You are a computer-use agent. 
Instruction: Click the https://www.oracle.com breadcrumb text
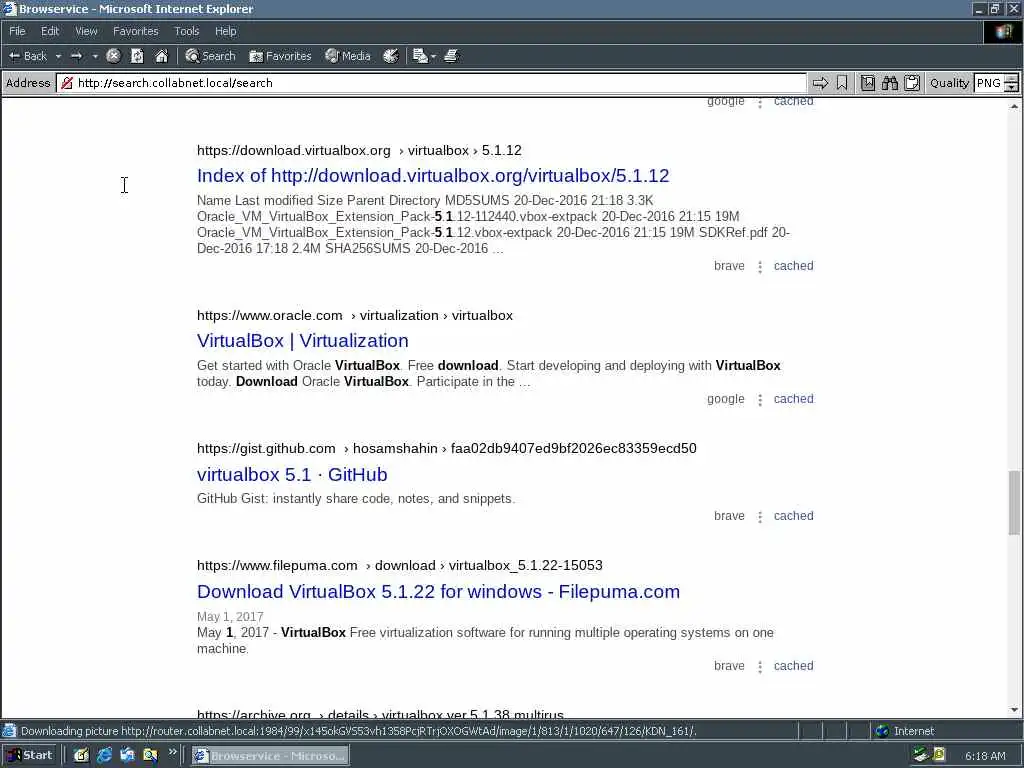point(270,315)
